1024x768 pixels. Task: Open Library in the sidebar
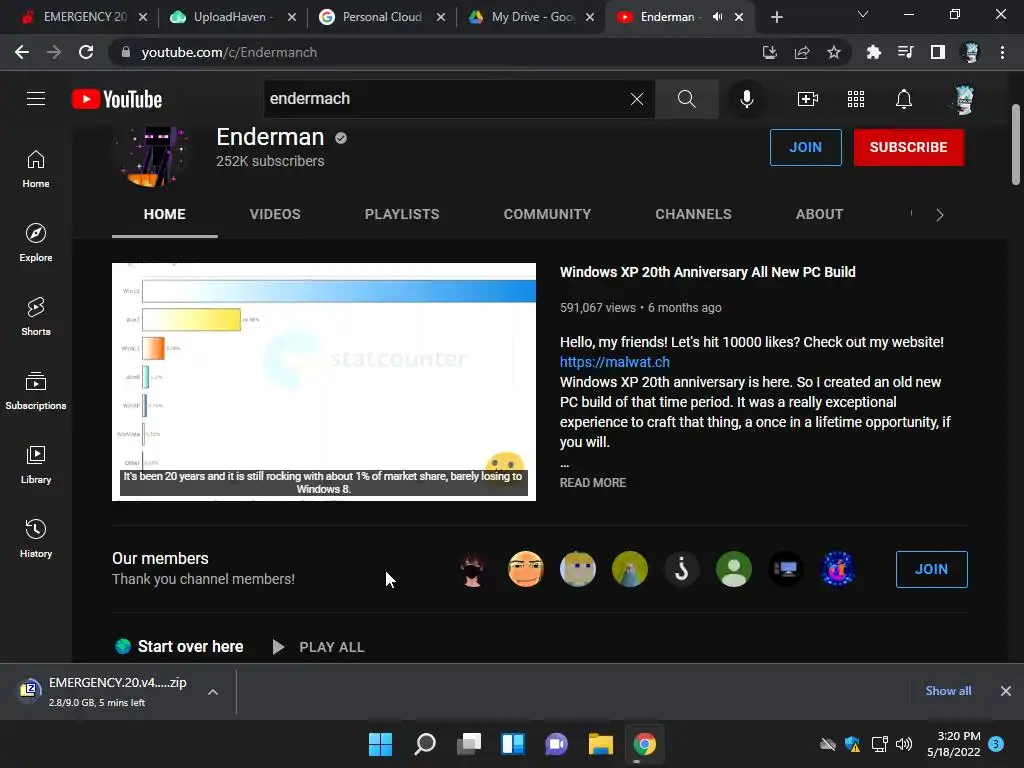[x=36, y=464]
